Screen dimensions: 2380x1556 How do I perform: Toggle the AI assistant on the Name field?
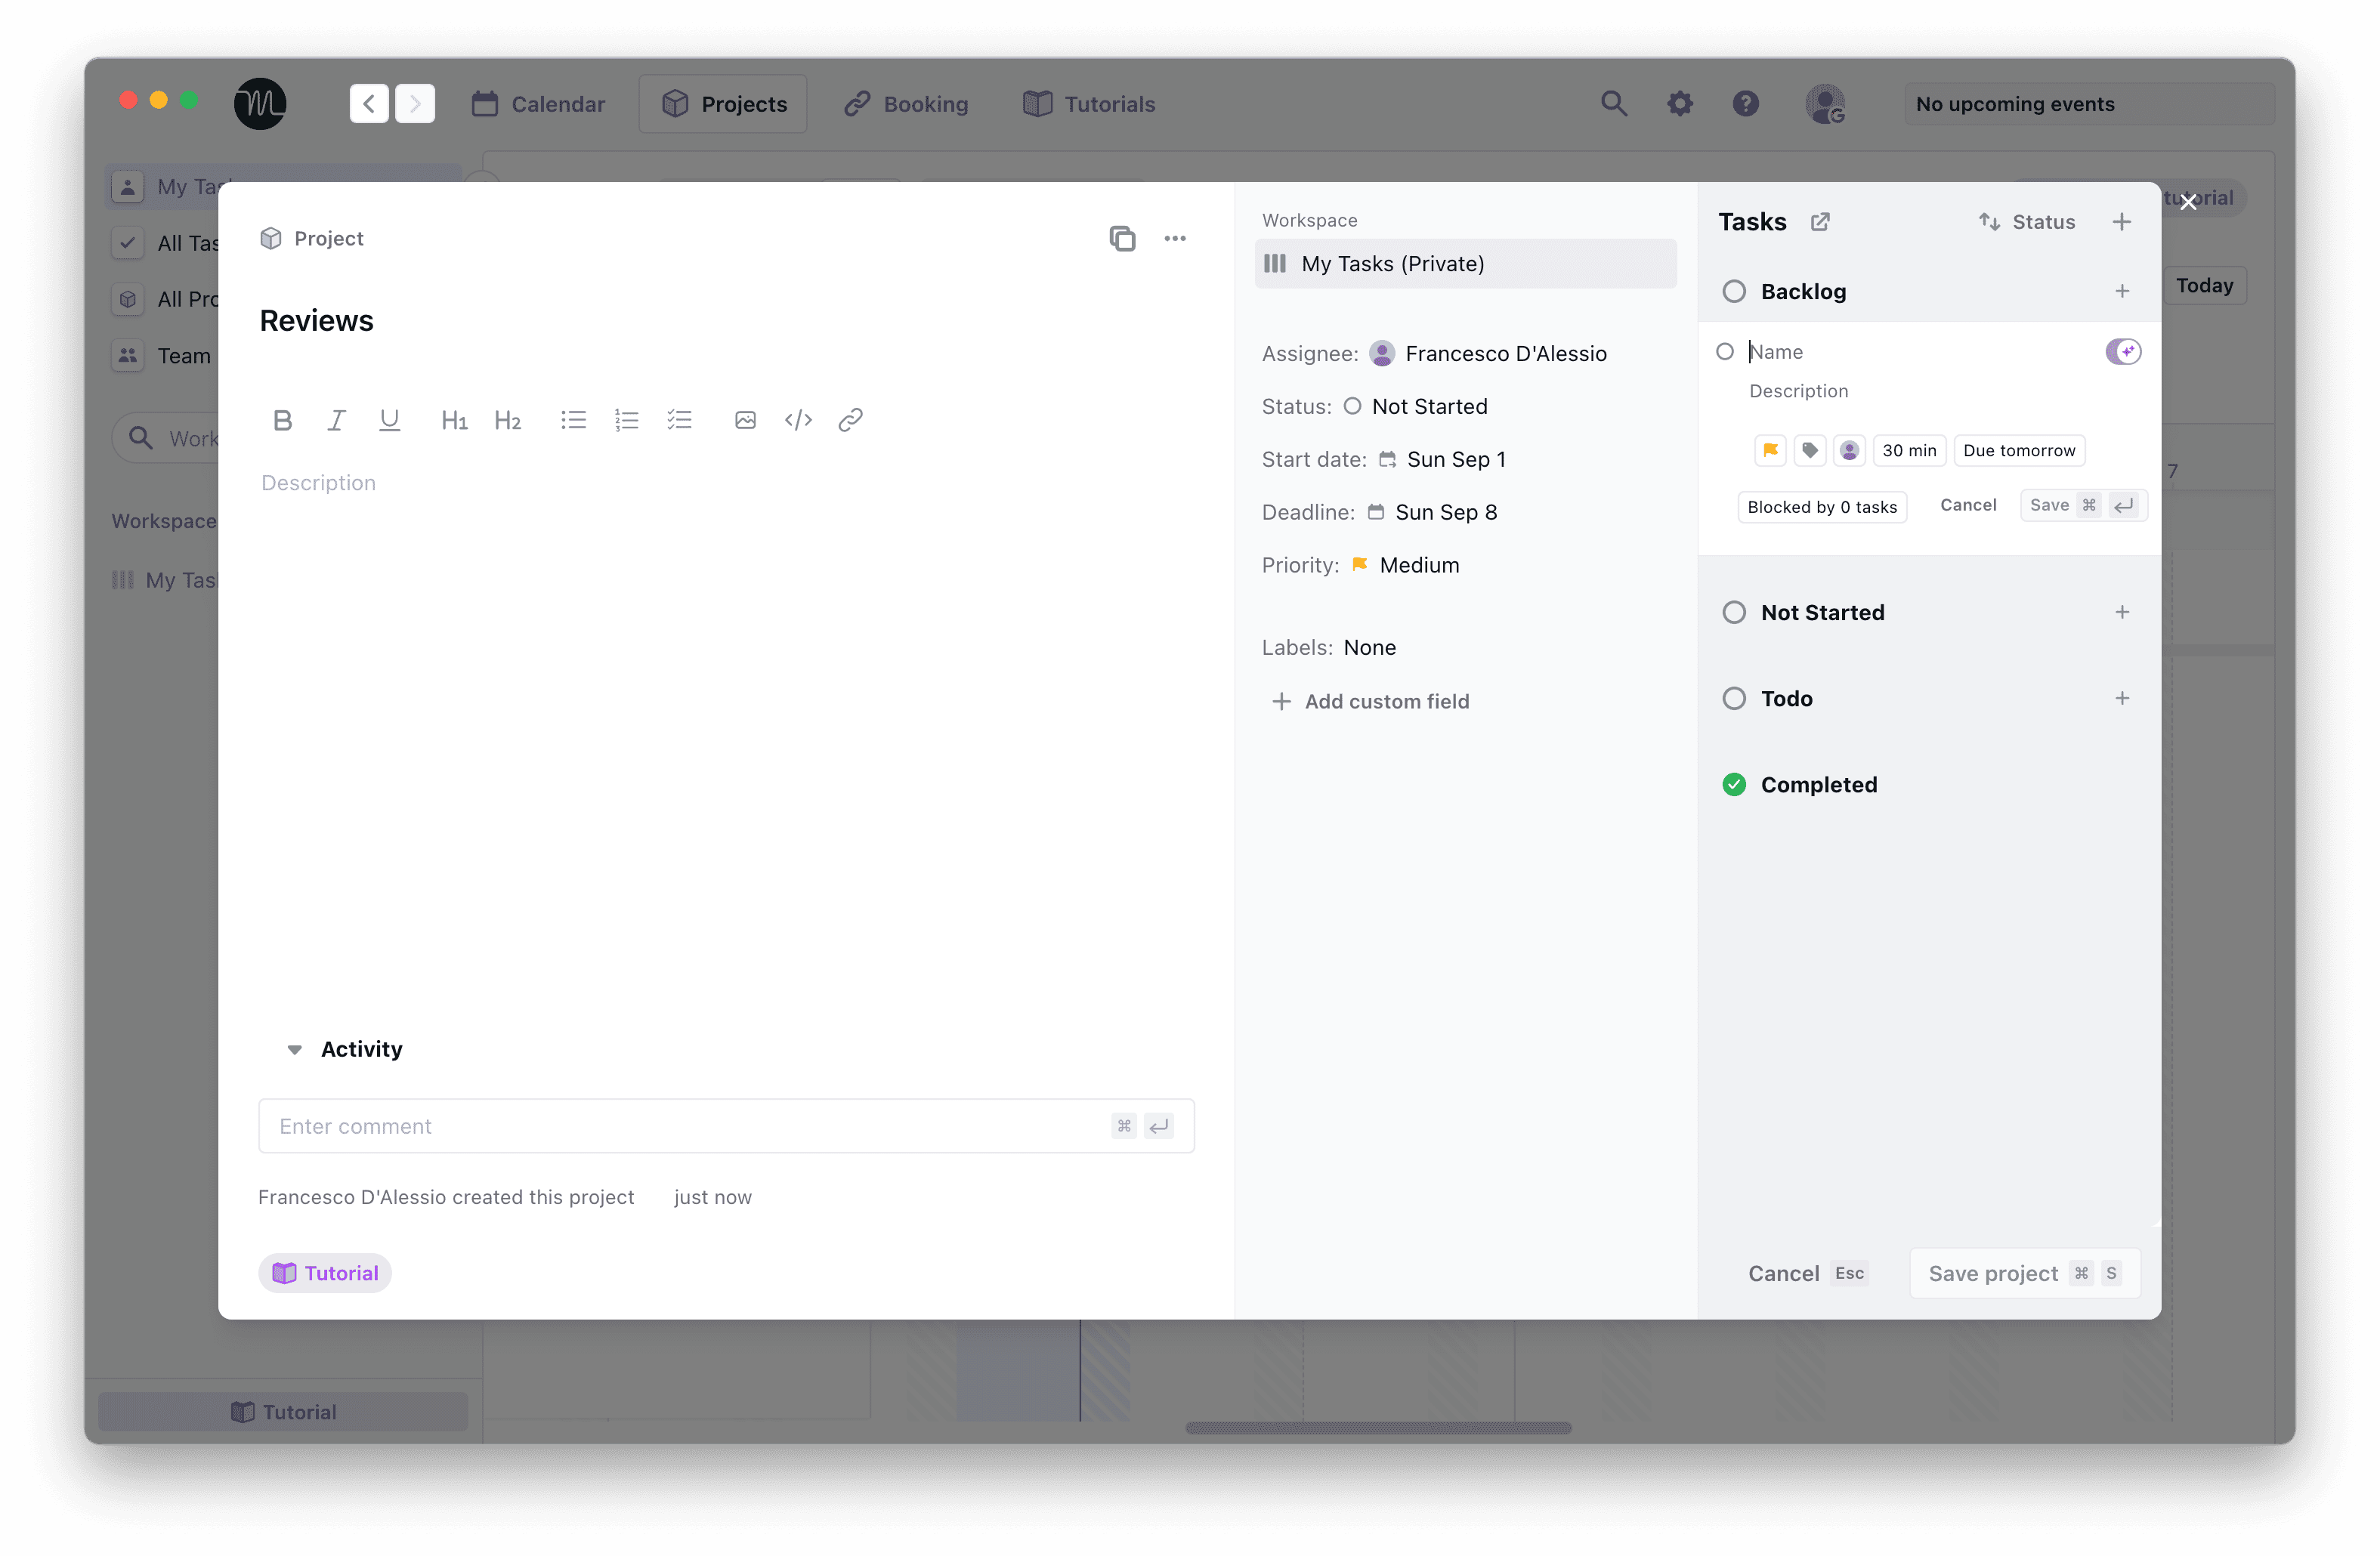[2122, 351]
